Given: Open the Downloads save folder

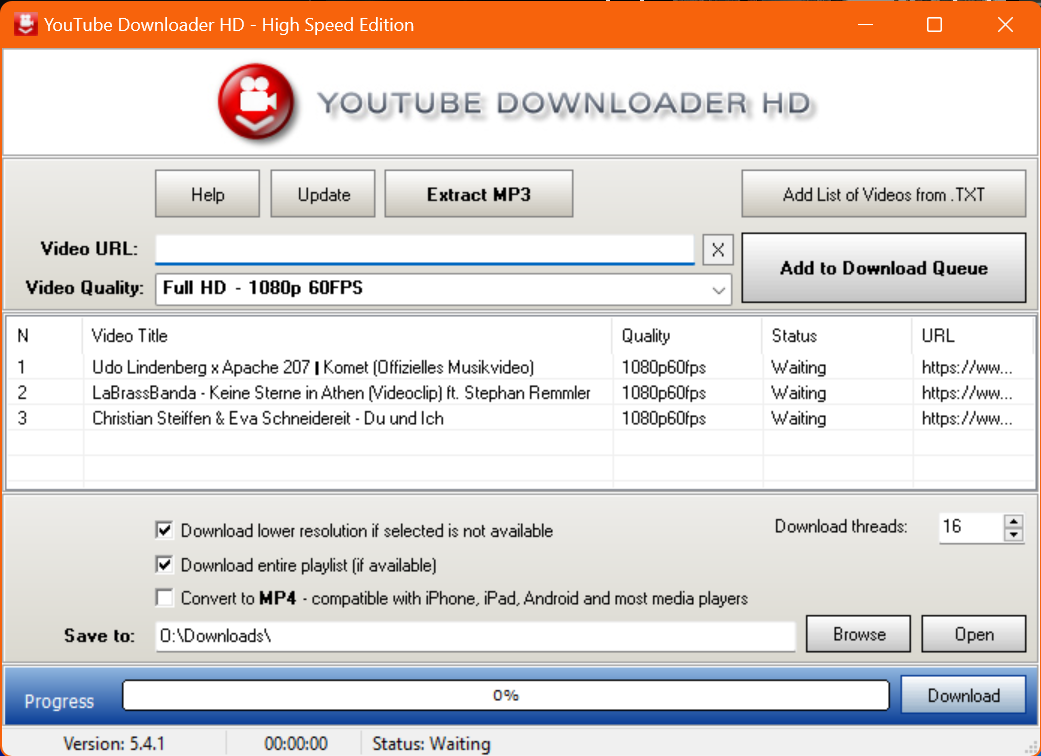Looking at the screenshot, I should (973, 633).
